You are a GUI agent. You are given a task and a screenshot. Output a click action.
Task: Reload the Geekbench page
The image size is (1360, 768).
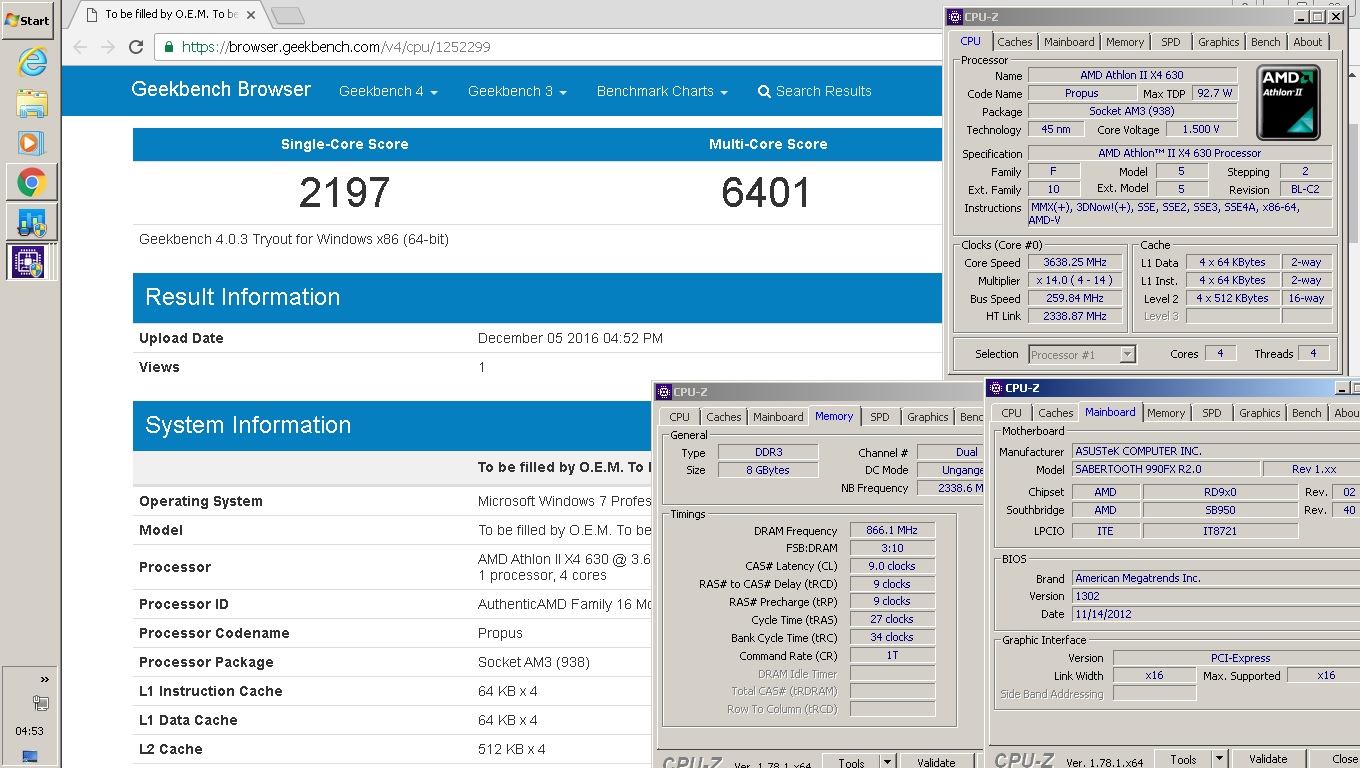(136, 47)
